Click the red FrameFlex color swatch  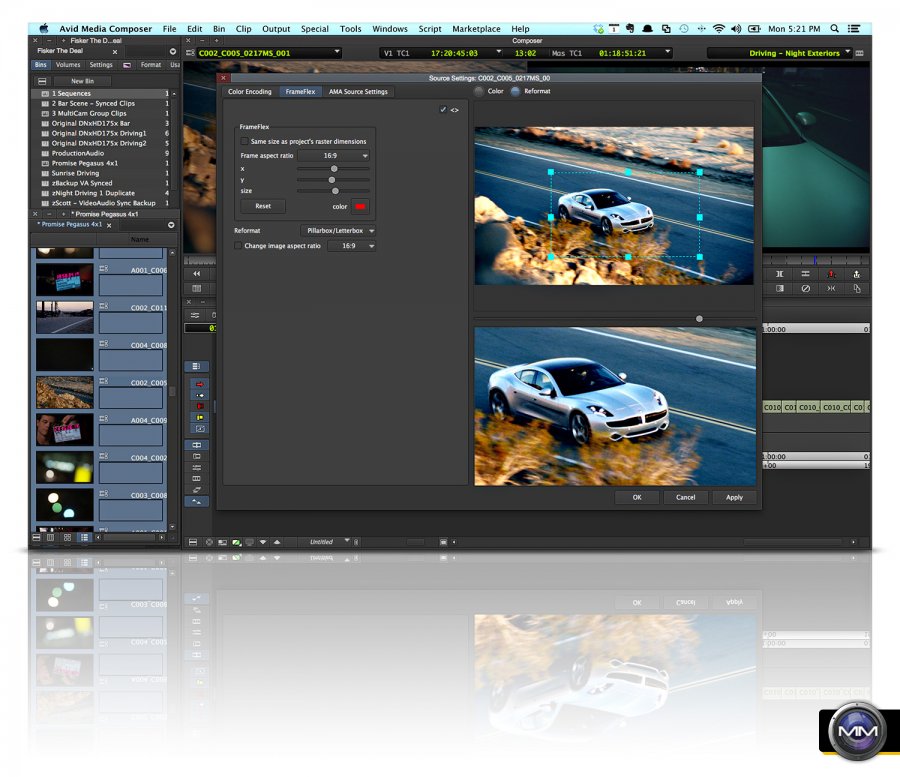click(x=360, y=206)
